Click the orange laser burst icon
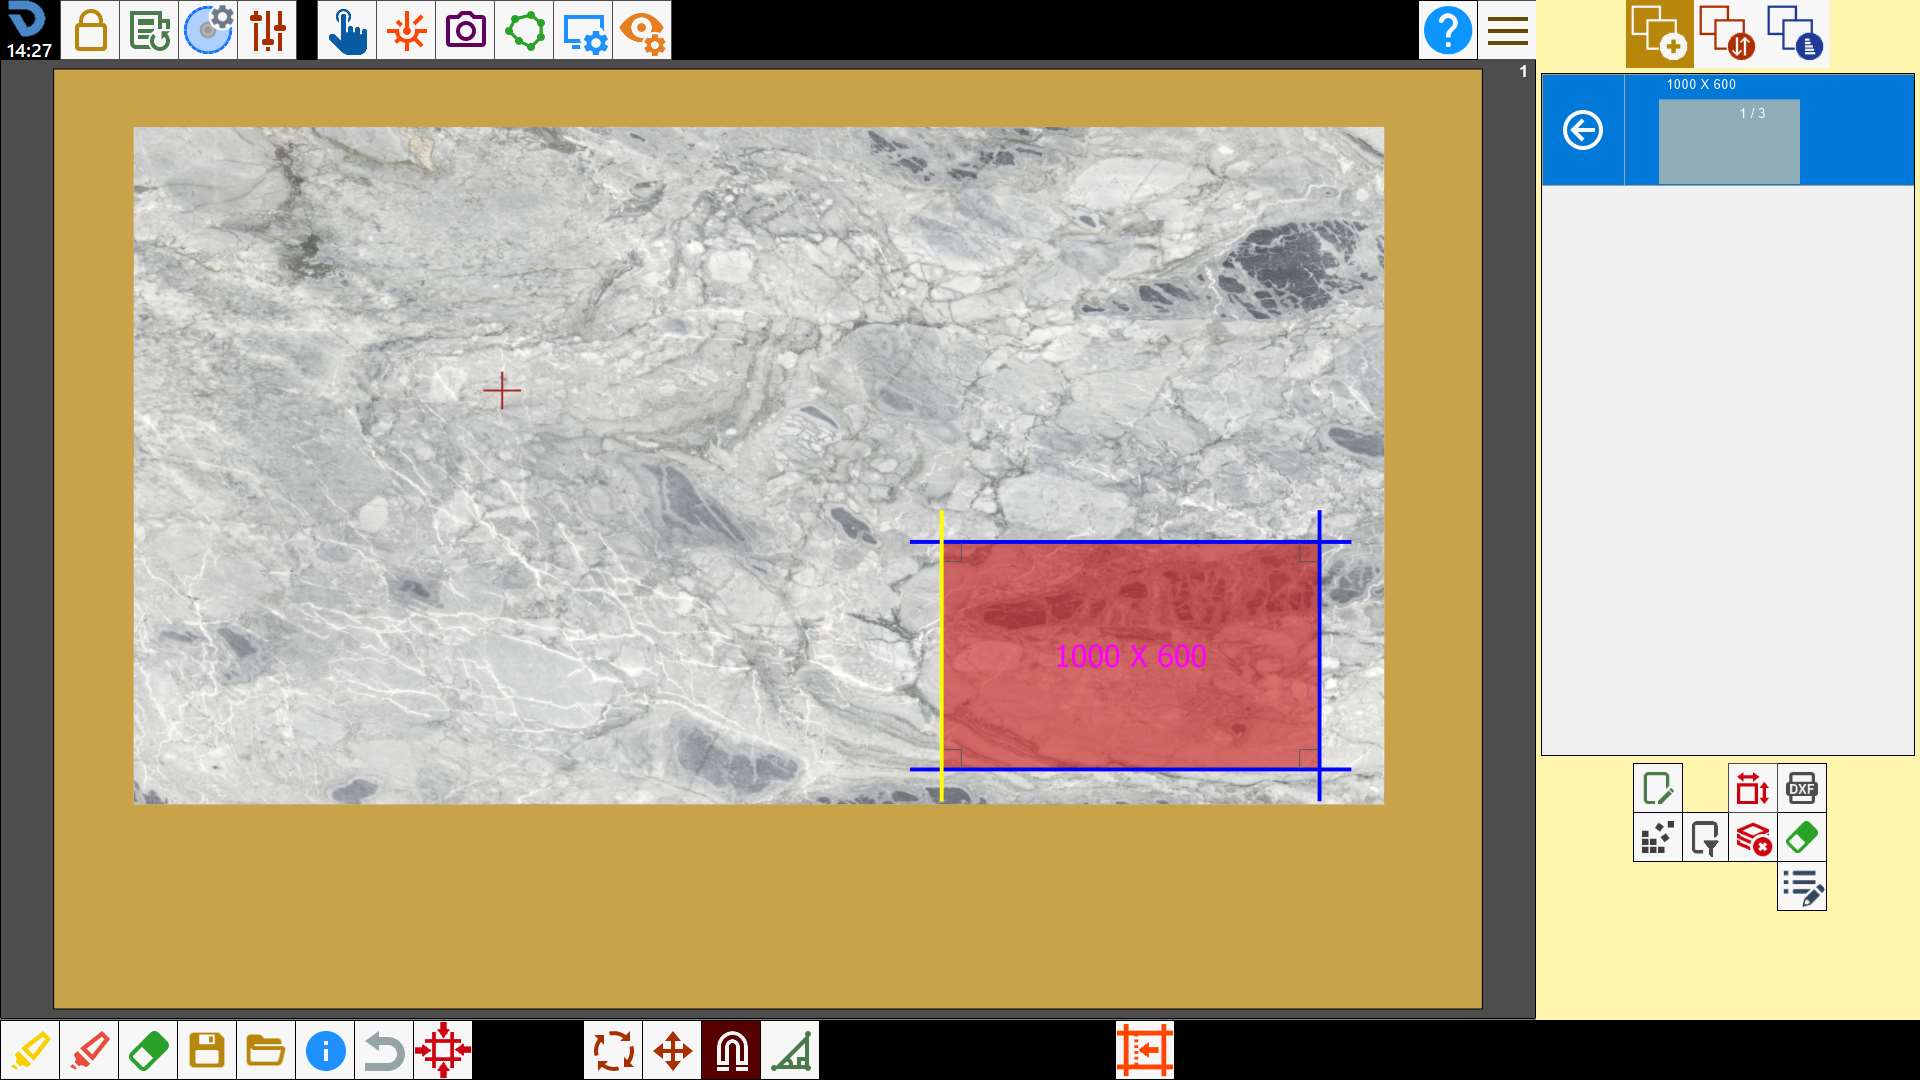 pyautogui.click(x=406, y=30)
